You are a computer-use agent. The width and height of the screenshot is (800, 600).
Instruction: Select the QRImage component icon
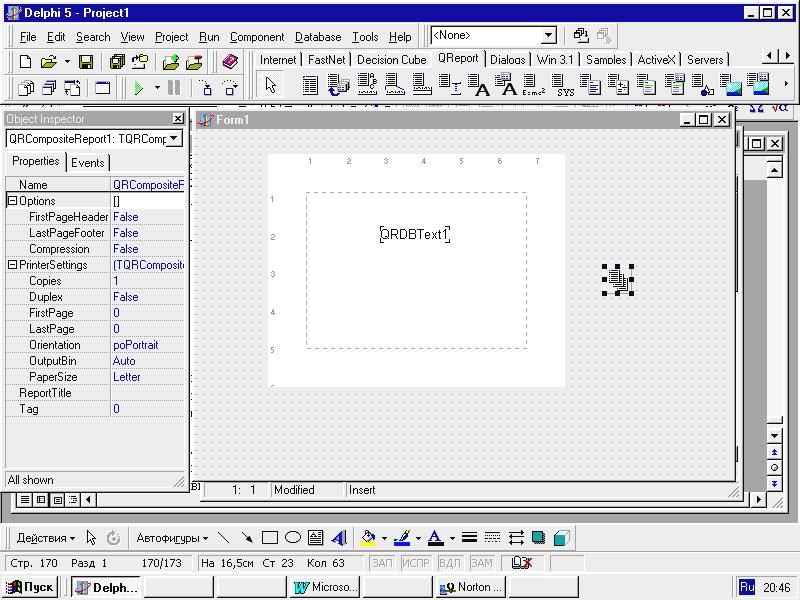pyautogui.click(x=730, y=85)
